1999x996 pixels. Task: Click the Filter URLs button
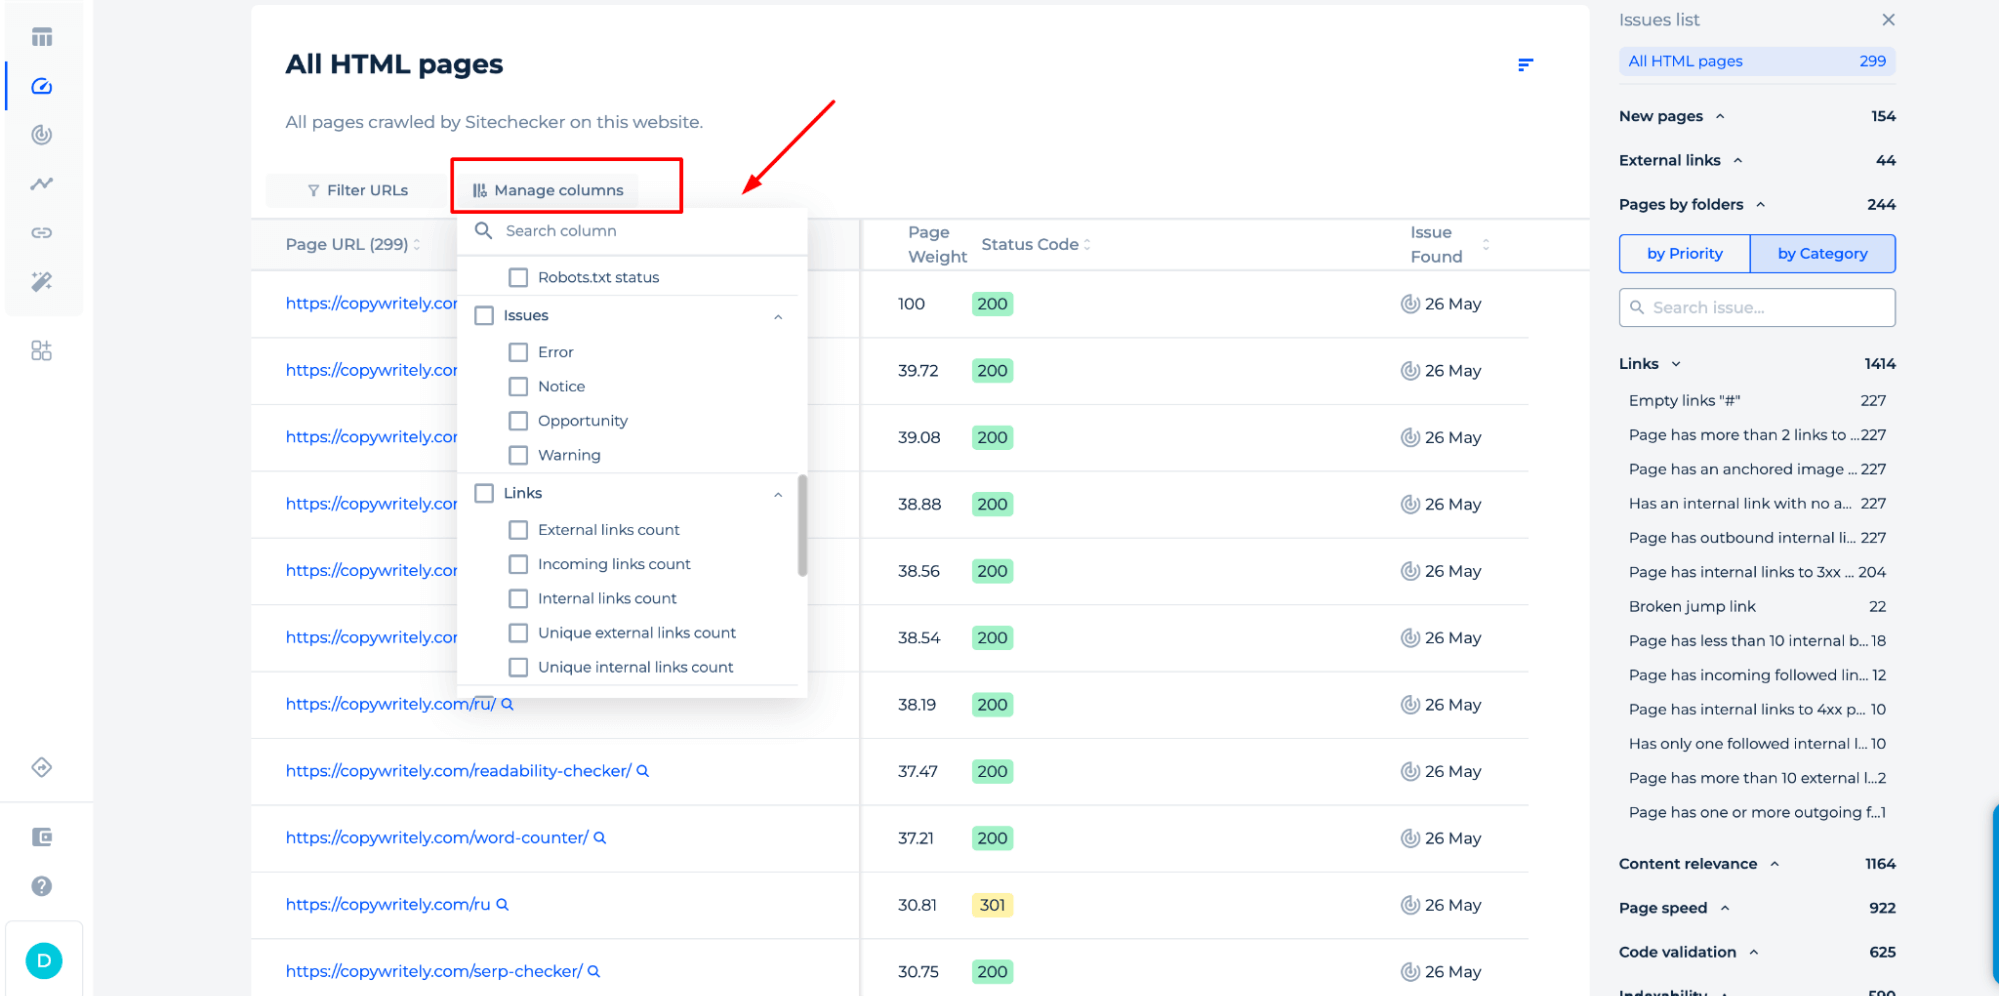click(357, 190)
